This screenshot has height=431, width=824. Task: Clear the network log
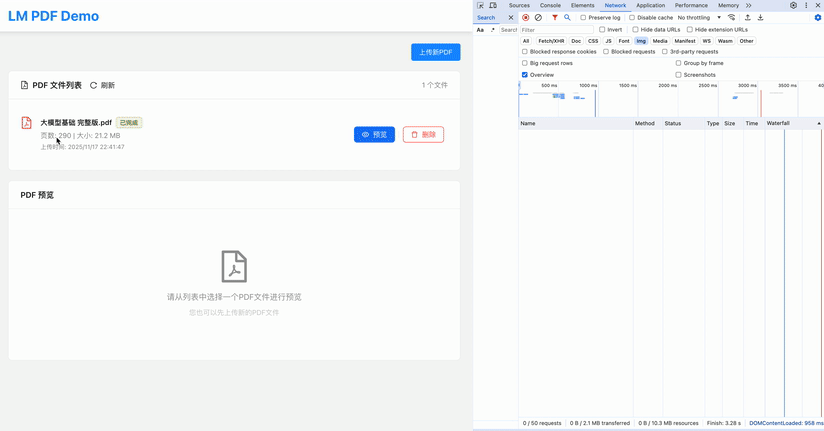point(538,17)
